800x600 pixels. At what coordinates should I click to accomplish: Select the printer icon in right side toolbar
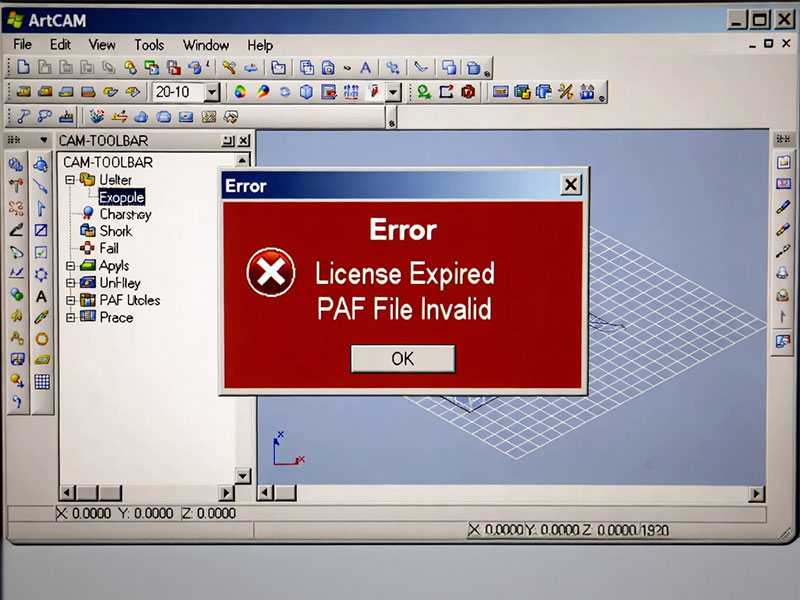tap(782, 273)
